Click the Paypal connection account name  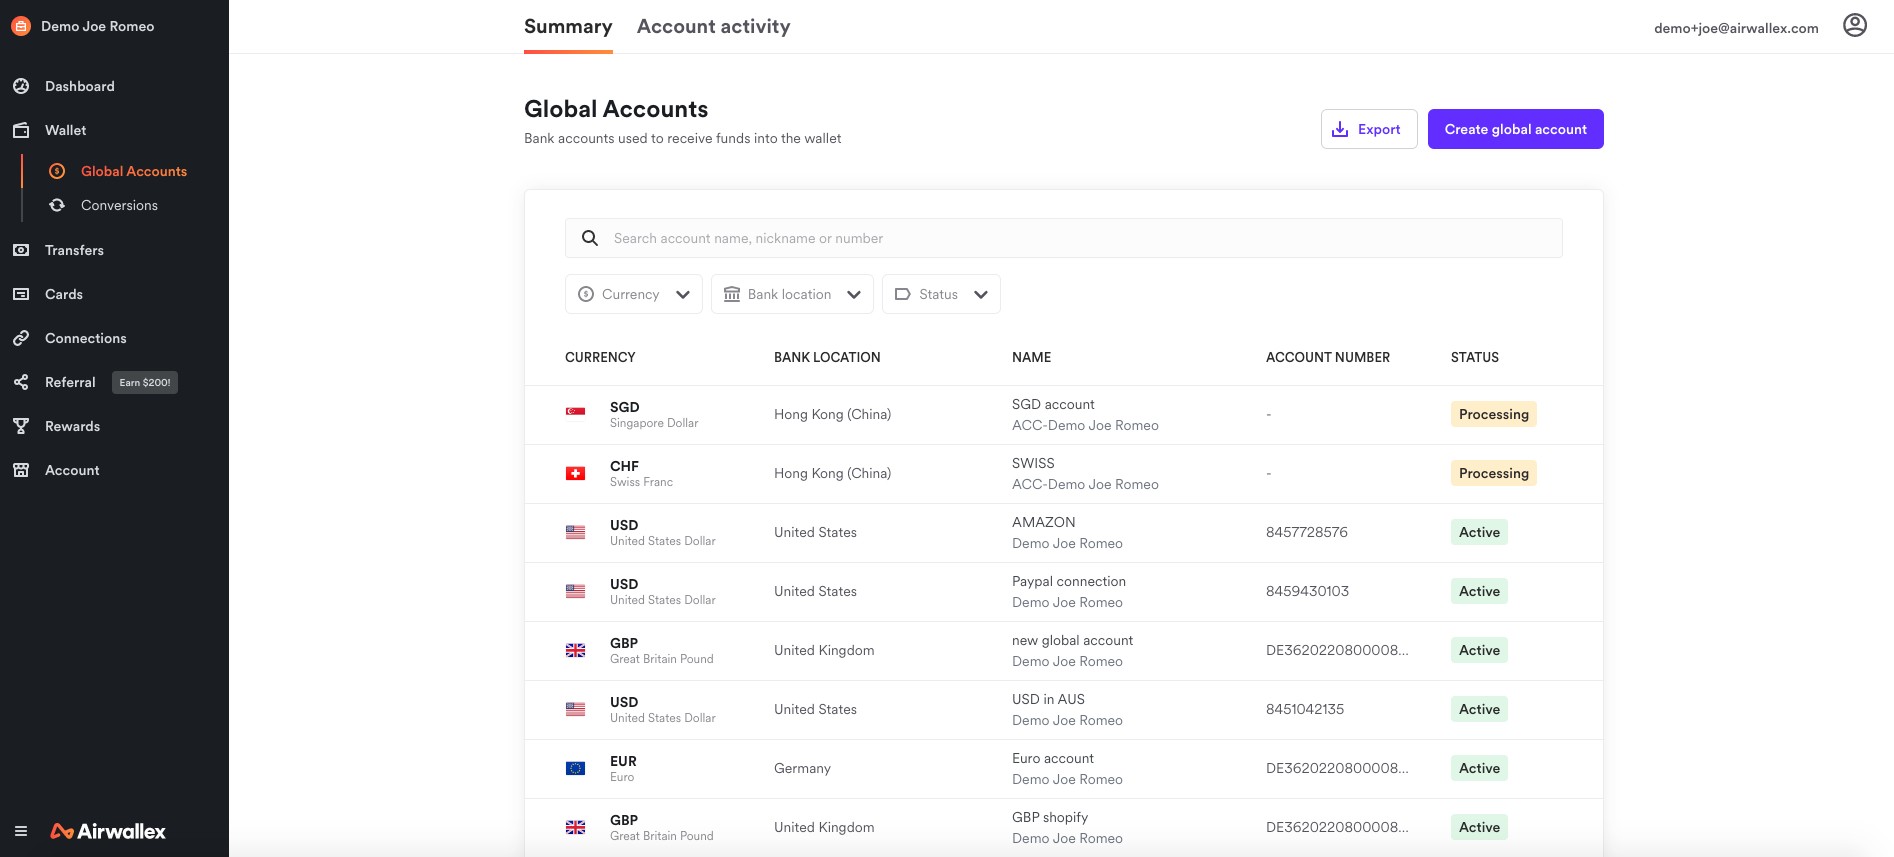(1069, 581)
